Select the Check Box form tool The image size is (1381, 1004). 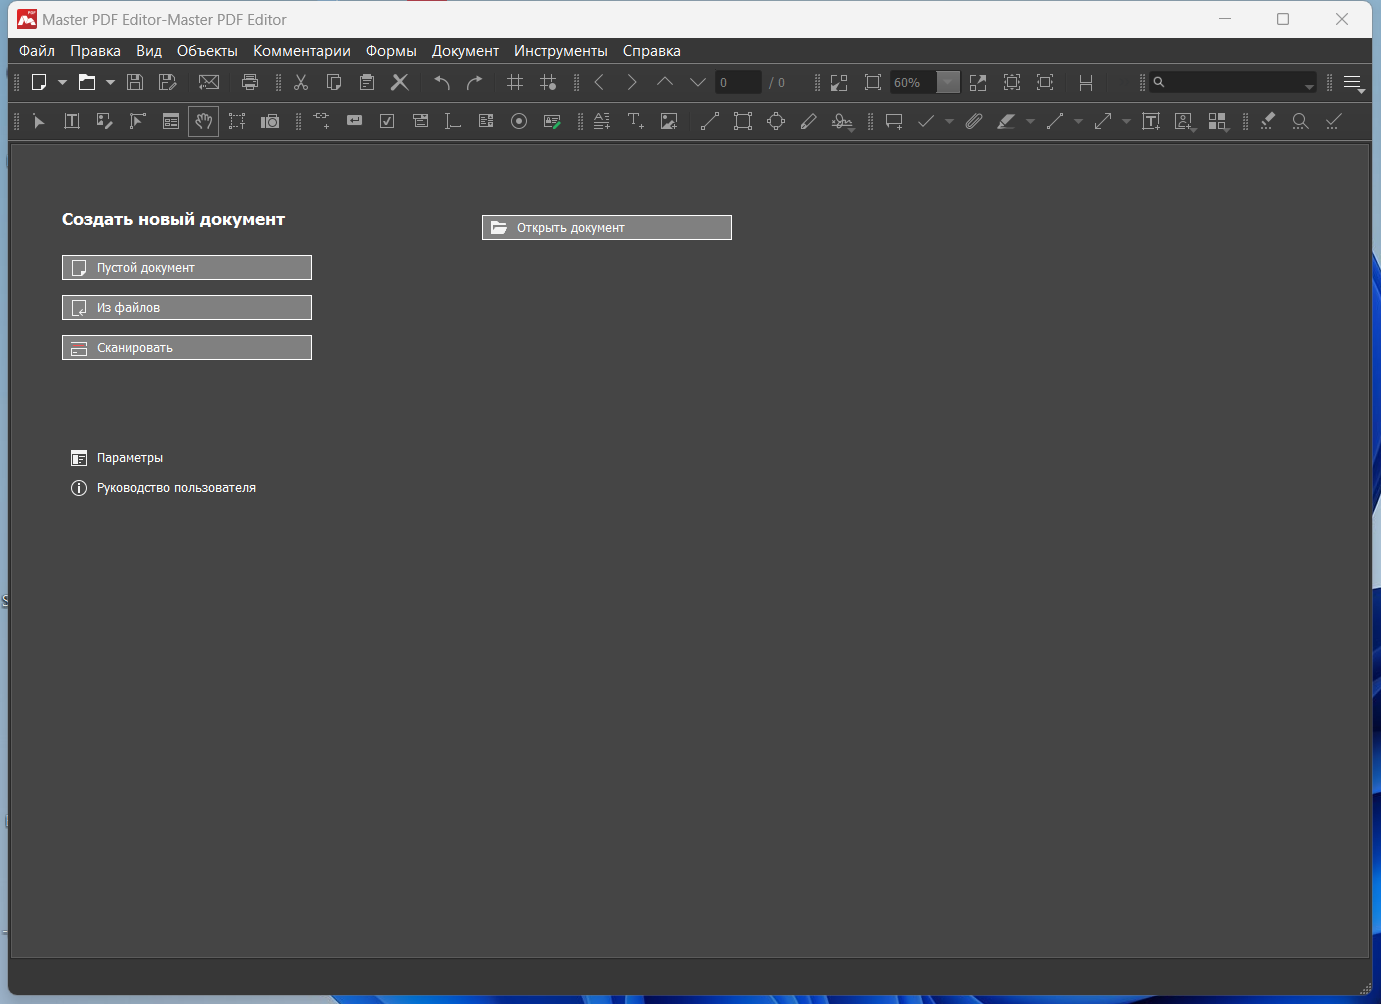pos(387,122)
